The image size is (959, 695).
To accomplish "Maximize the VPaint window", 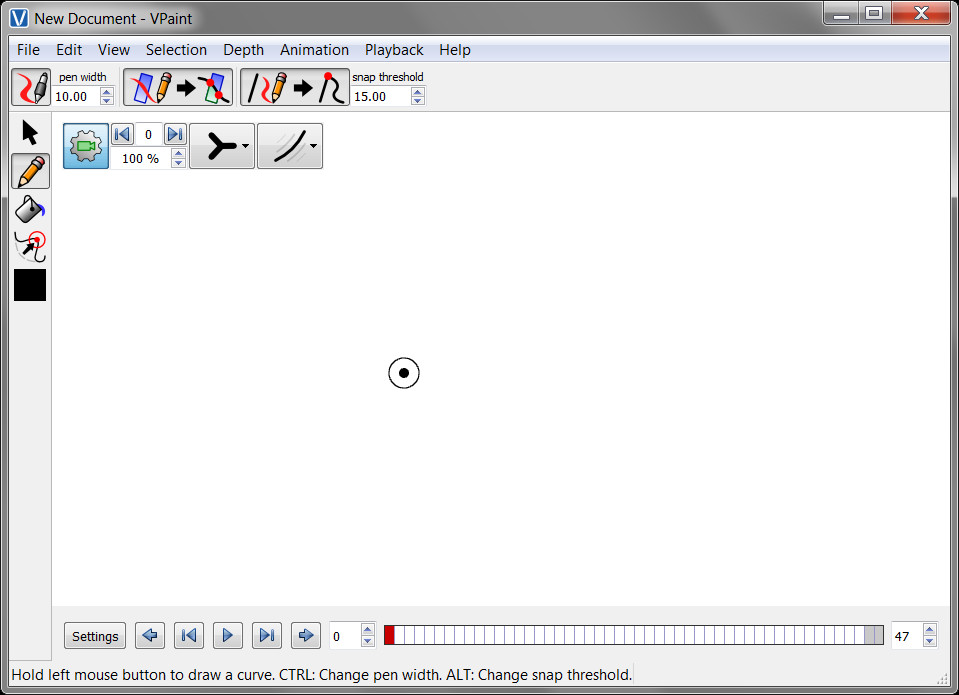I will pos(875,13).
